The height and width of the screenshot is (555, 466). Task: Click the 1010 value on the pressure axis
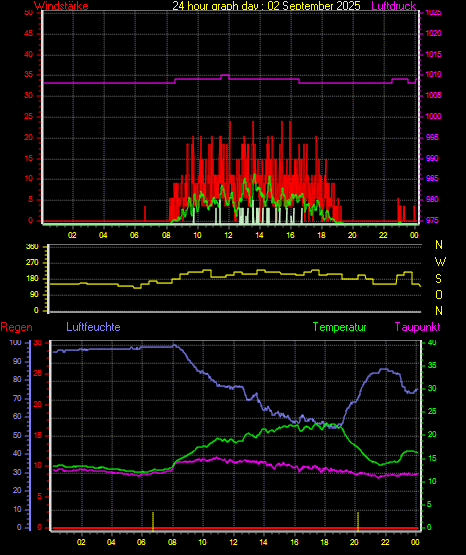433,75
